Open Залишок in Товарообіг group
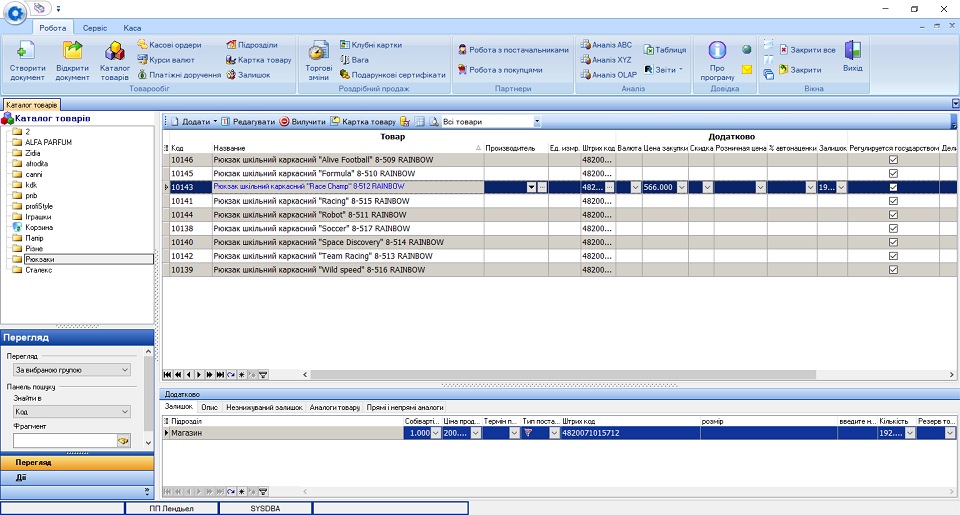This screenshot has width=960, height=515. [248, 75]
